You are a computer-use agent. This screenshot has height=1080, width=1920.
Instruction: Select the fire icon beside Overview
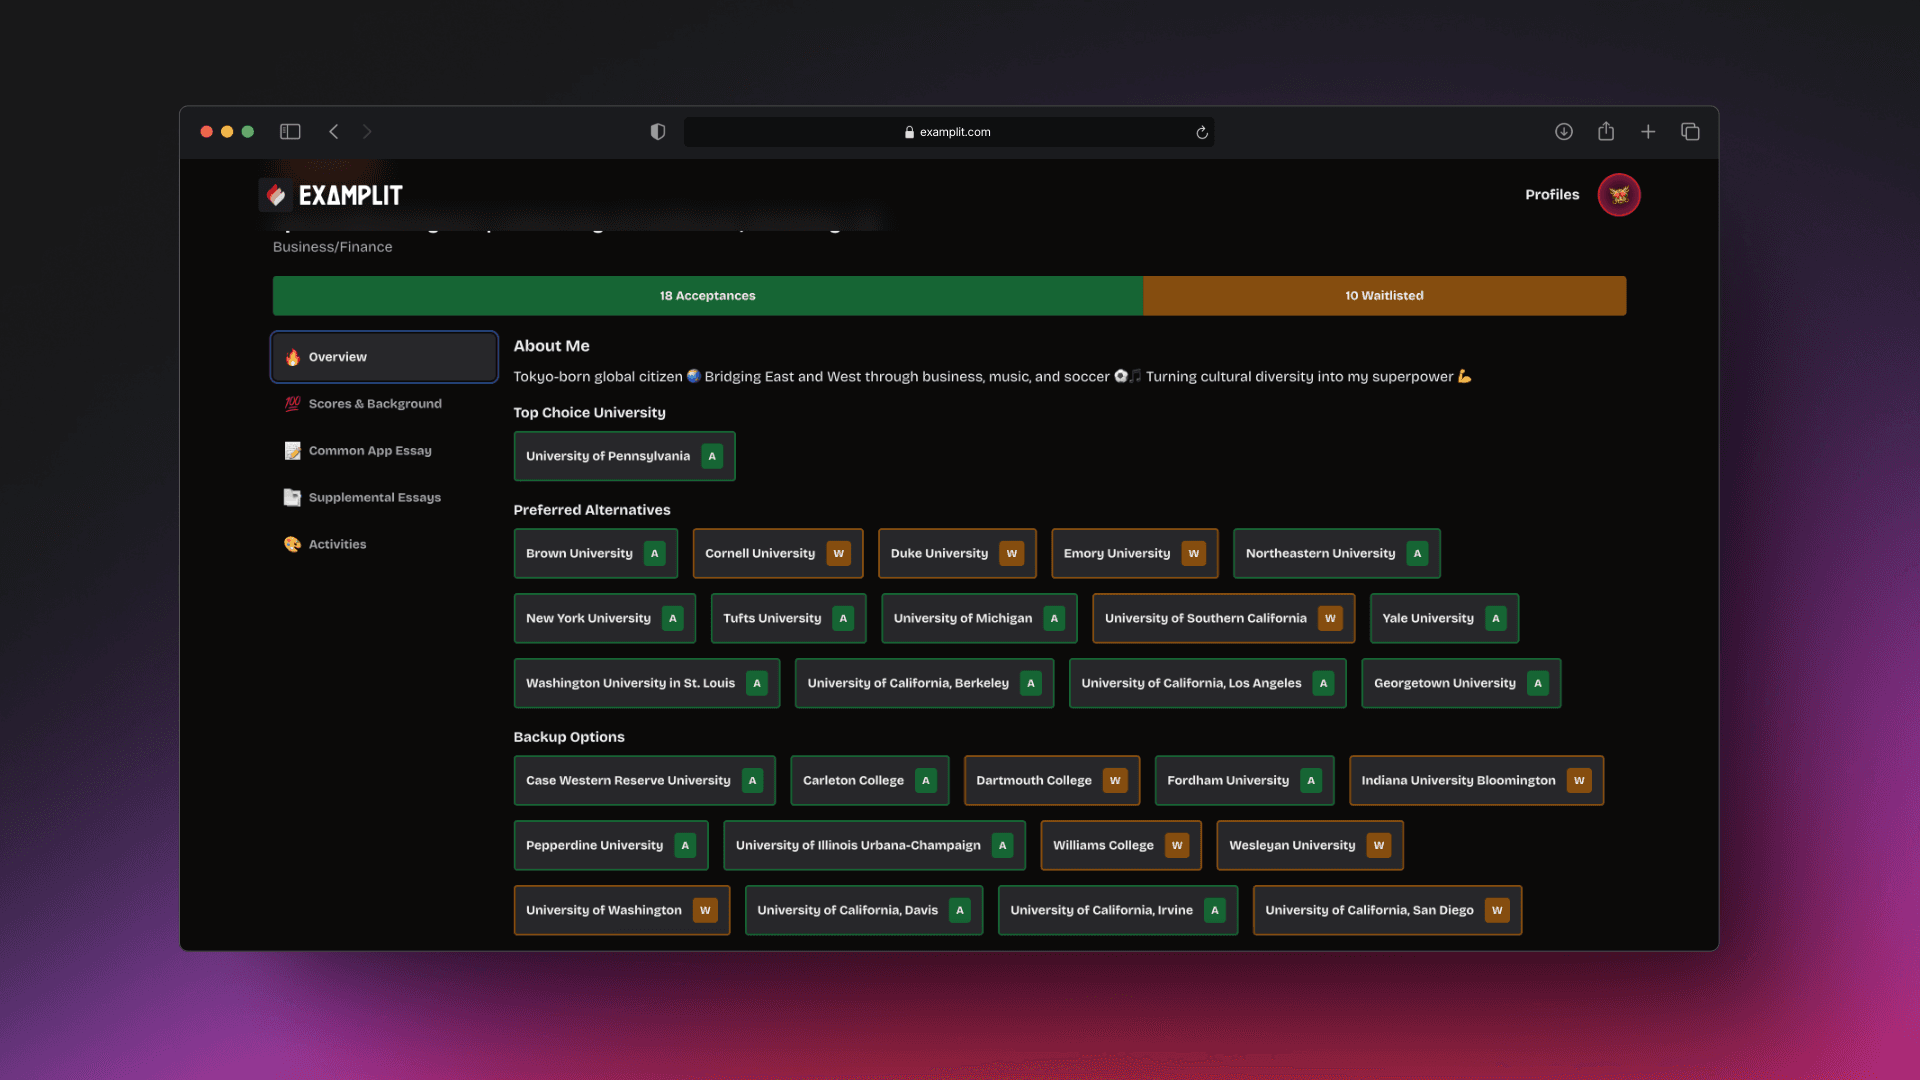coord(292,357)
